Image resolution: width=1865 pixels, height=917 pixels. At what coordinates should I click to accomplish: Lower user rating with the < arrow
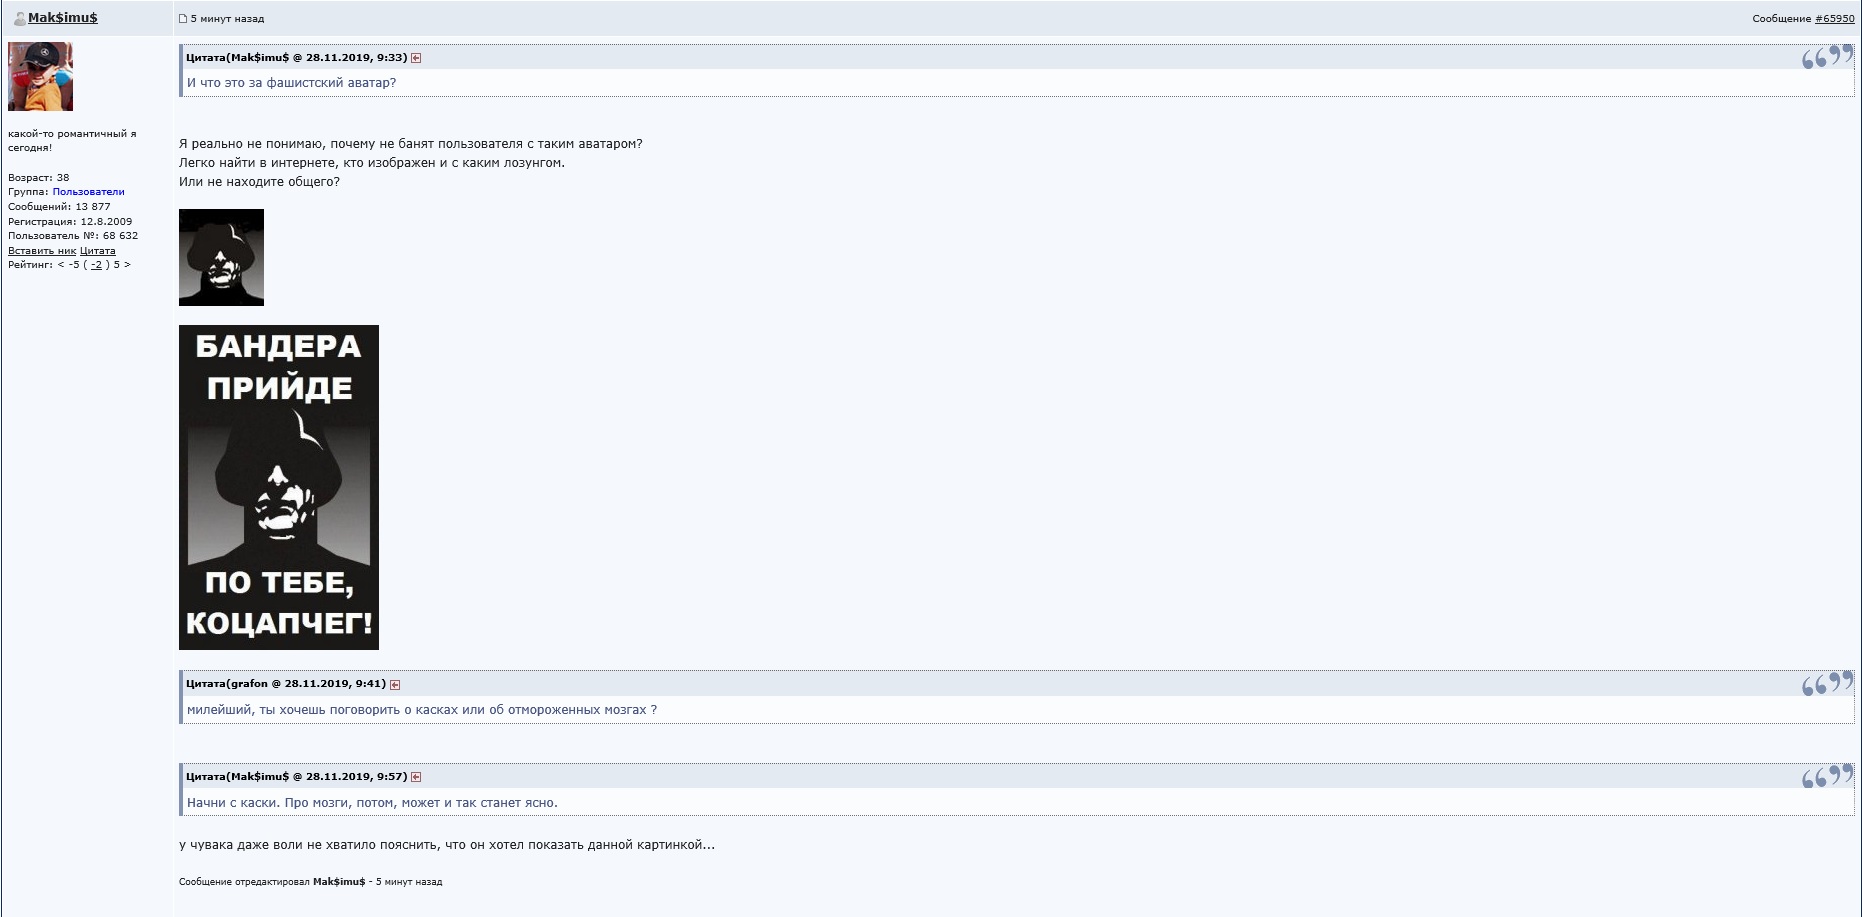[61, 265]
